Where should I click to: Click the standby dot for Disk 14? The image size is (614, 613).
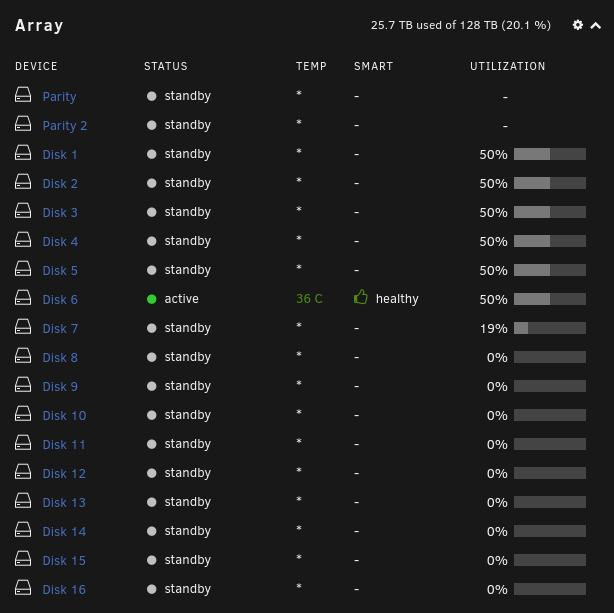point(152,531)
